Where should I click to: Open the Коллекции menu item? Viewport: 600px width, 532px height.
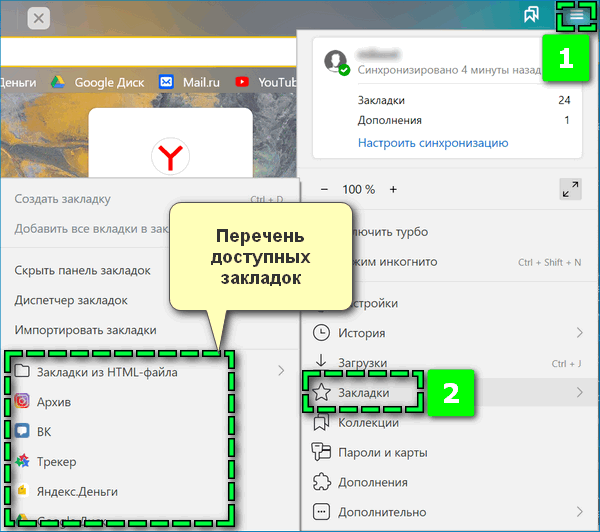click(x=449, y=423)
